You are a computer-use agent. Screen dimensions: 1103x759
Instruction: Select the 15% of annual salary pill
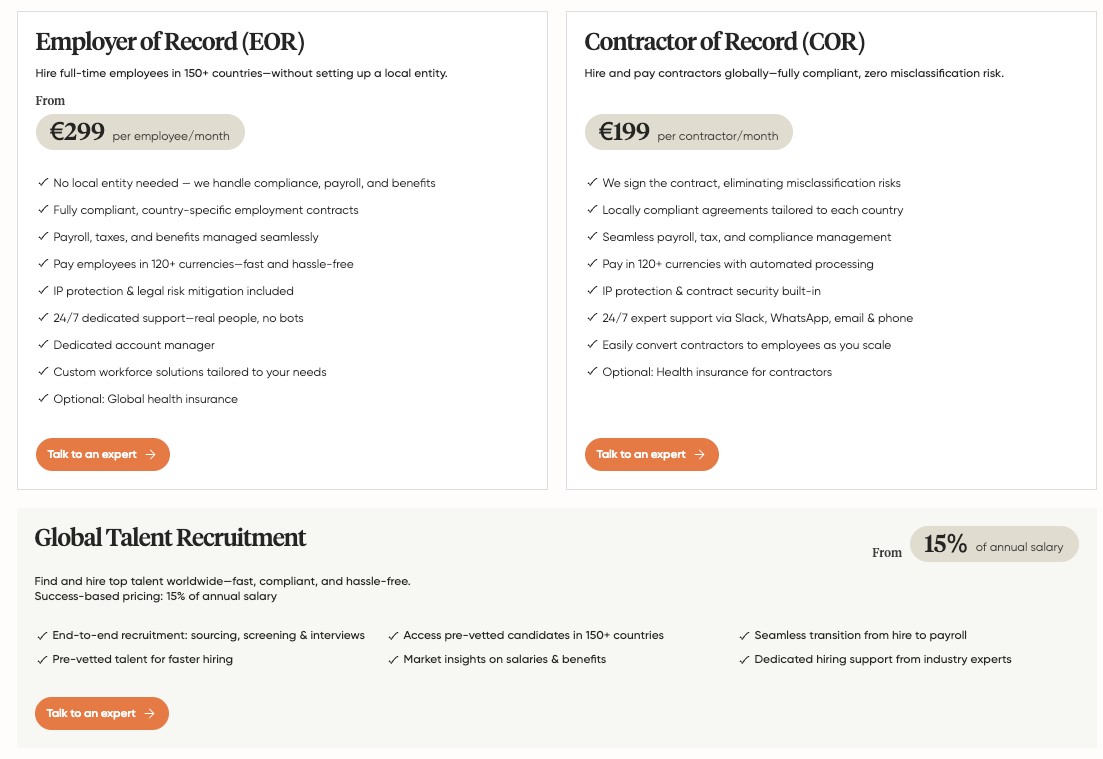point(994,544)
